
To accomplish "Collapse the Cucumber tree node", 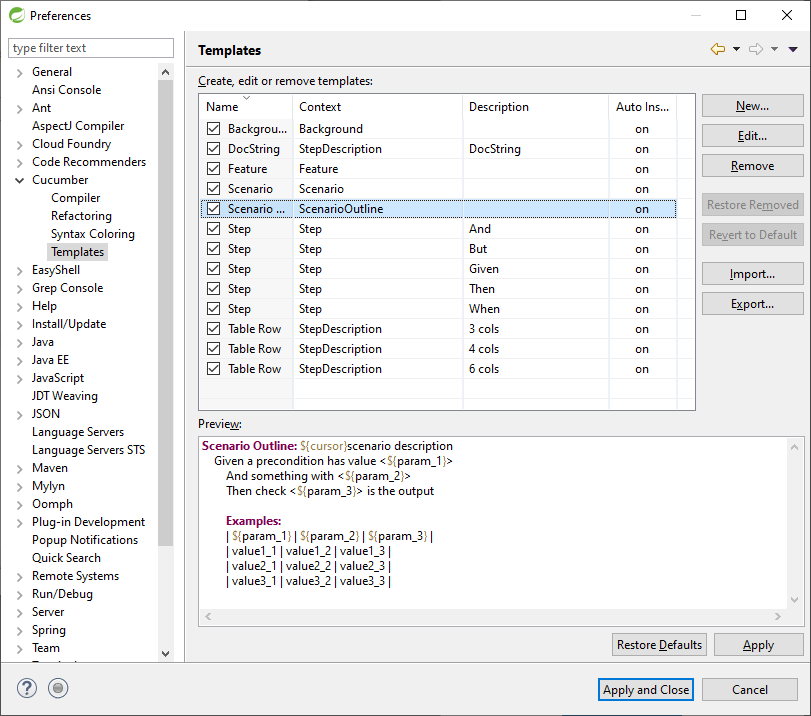I will 19,180.
